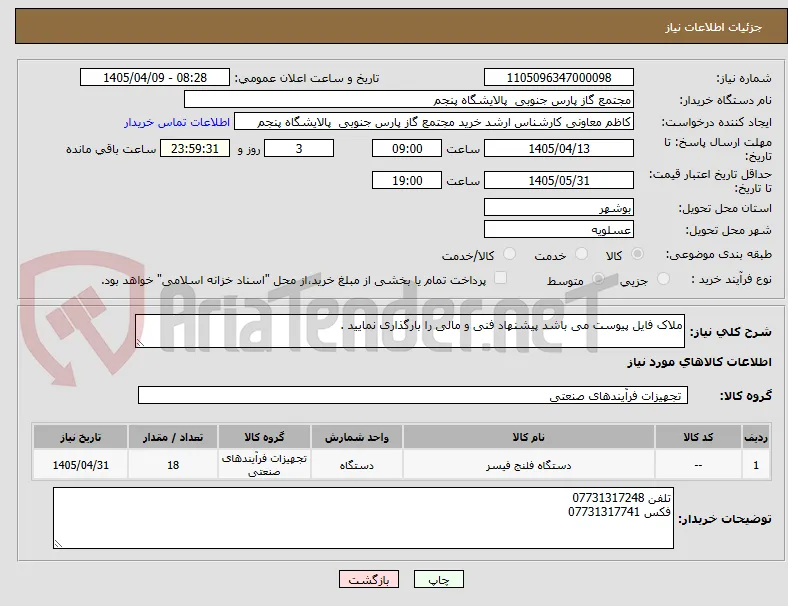Image resolution: width=788 pixels, height=606 pixels.
Task: Select the جزیی purchase type radio
Action: pos(663,279)
